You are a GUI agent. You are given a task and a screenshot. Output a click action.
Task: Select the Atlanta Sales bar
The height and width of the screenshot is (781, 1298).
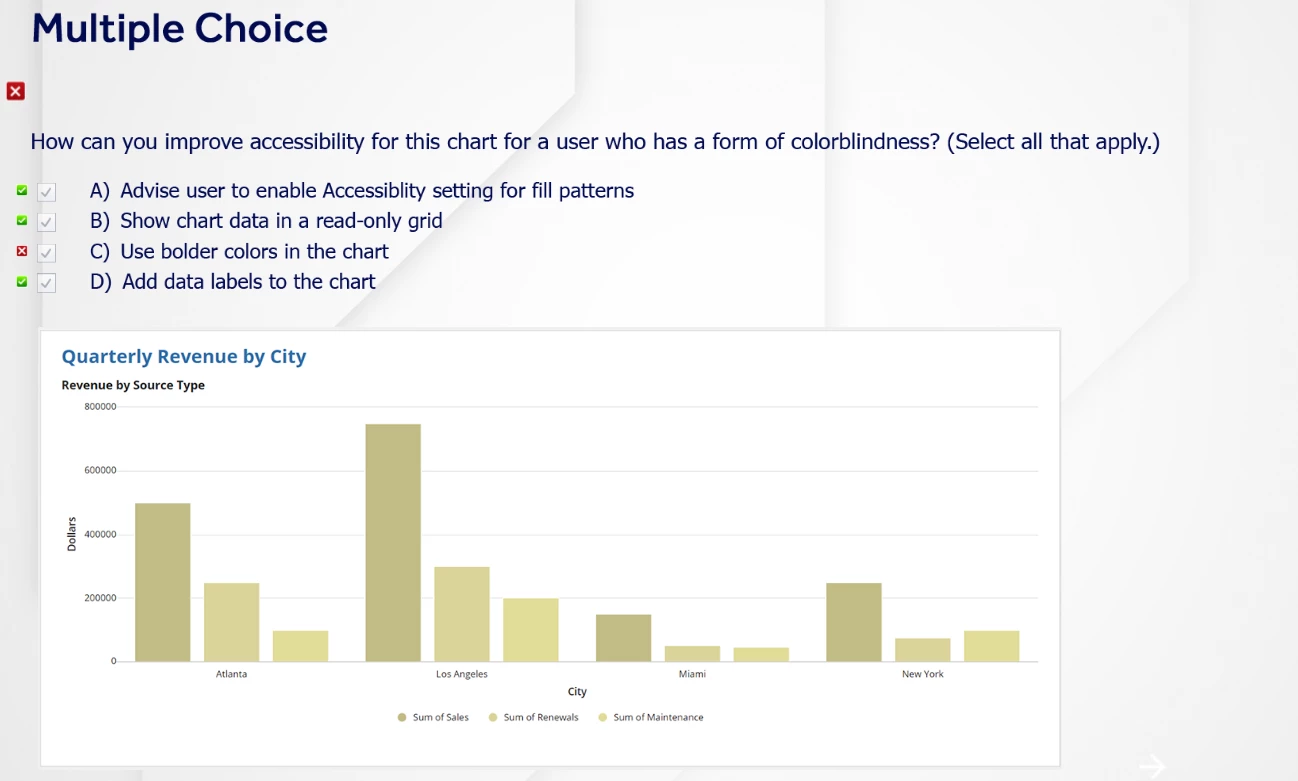(162, 582)
